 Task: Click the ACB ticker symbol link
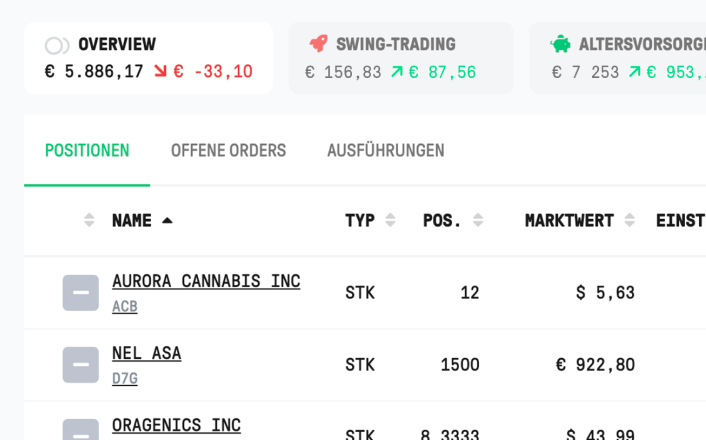(x=125, y=306)
